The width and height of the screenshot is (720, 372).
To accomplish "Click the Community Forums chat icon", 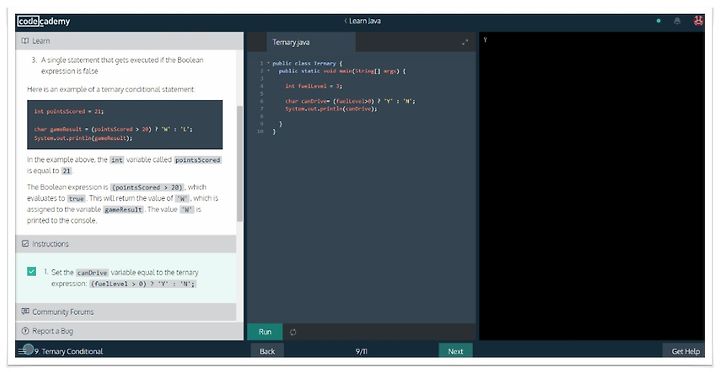I will (25, 312).
